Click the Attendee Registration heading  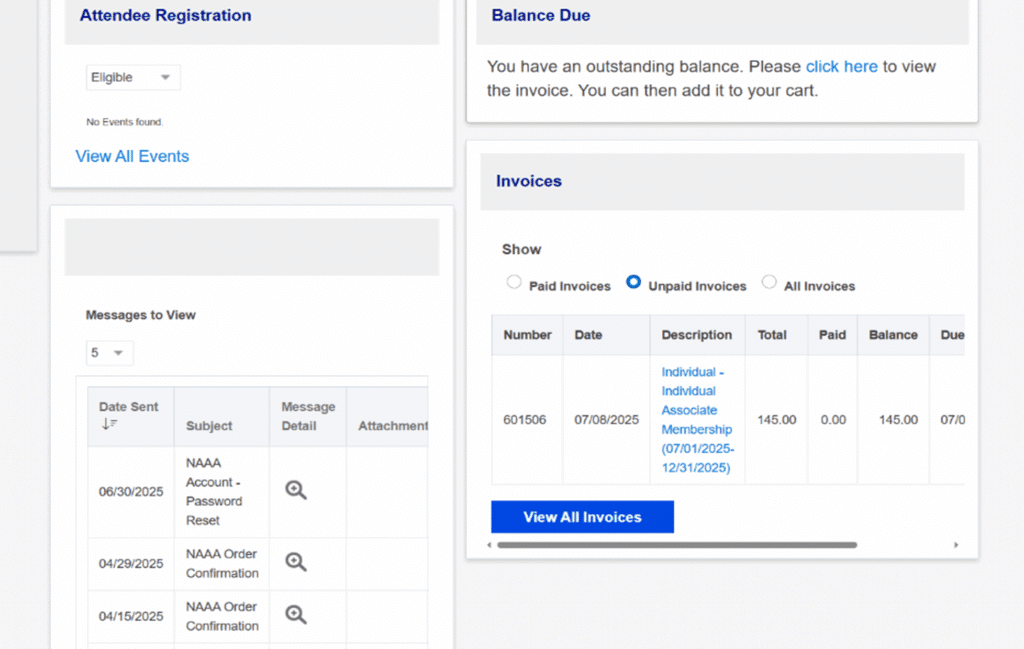[165, 15]
